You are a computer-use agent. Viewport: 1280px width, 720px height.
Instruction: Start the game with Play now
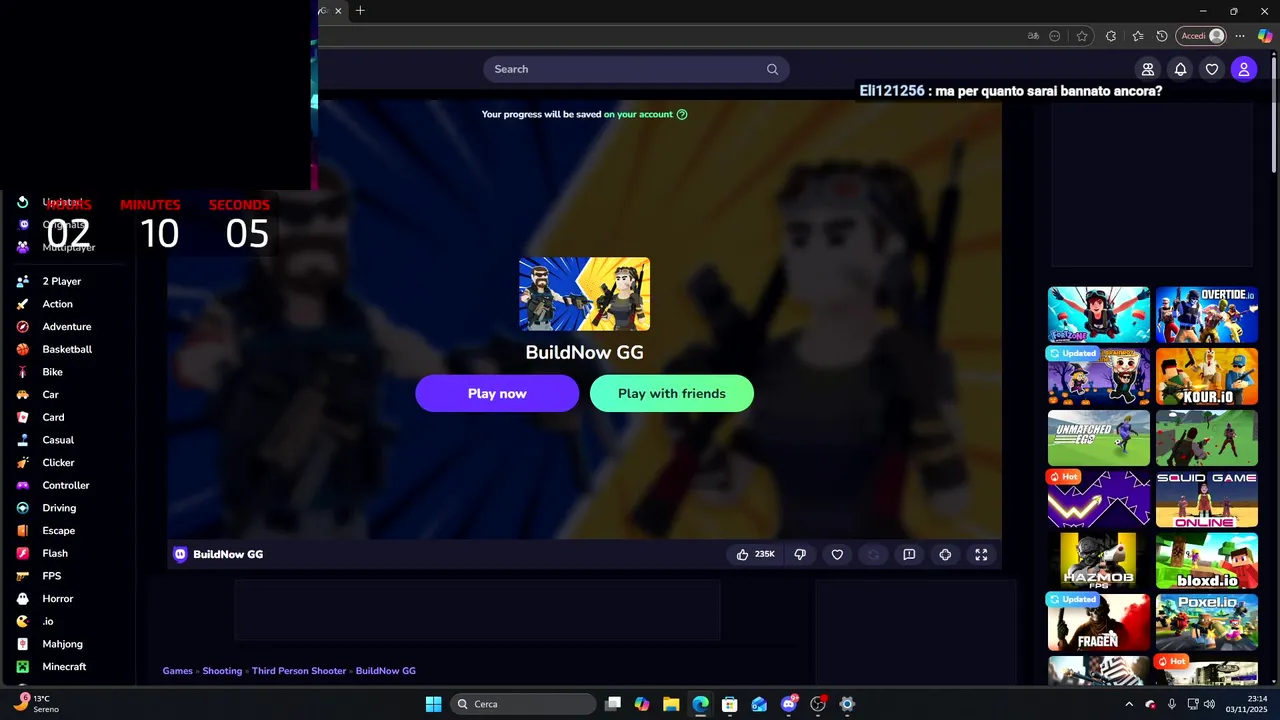pos(497,393)
